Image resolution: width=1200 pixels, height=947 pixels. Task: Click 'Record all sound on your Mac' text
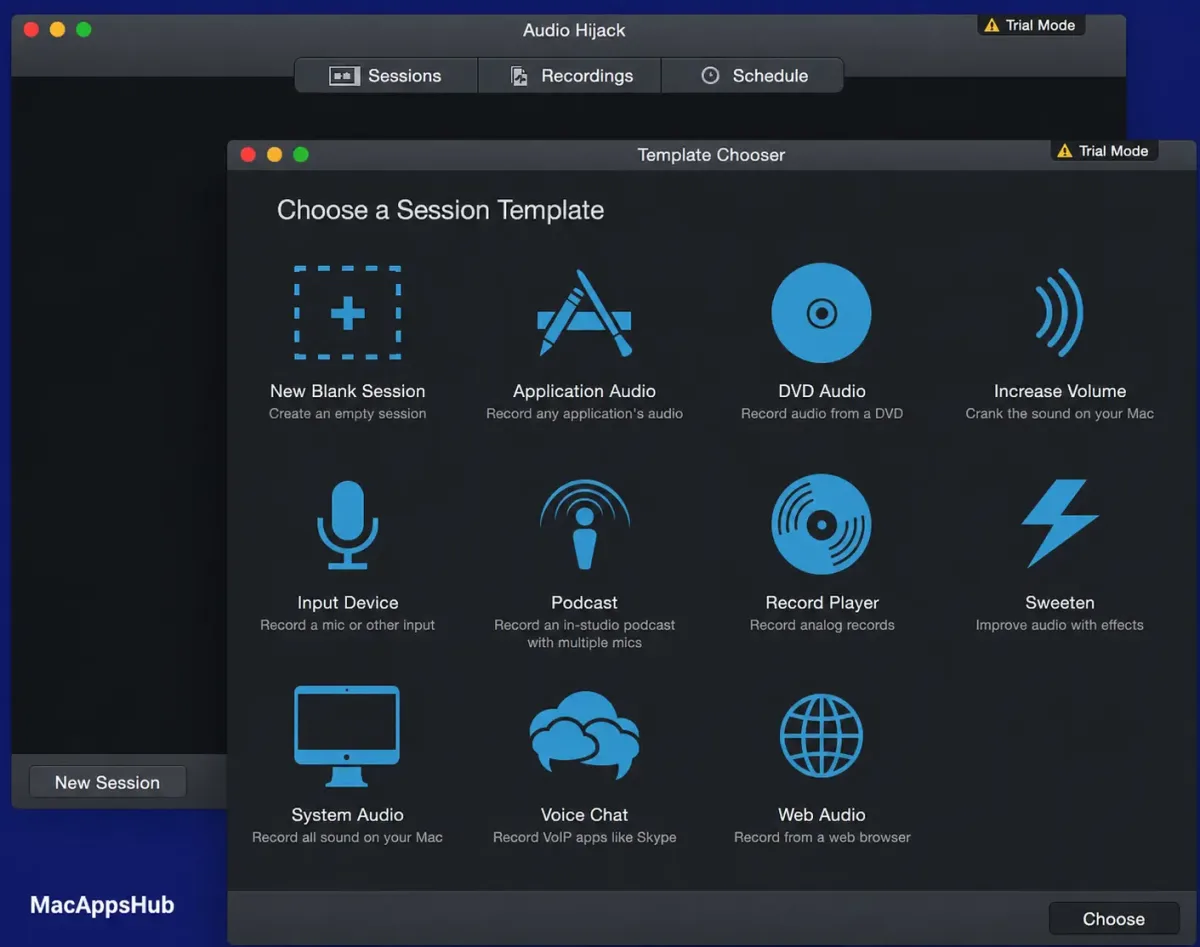coord(347,838)
